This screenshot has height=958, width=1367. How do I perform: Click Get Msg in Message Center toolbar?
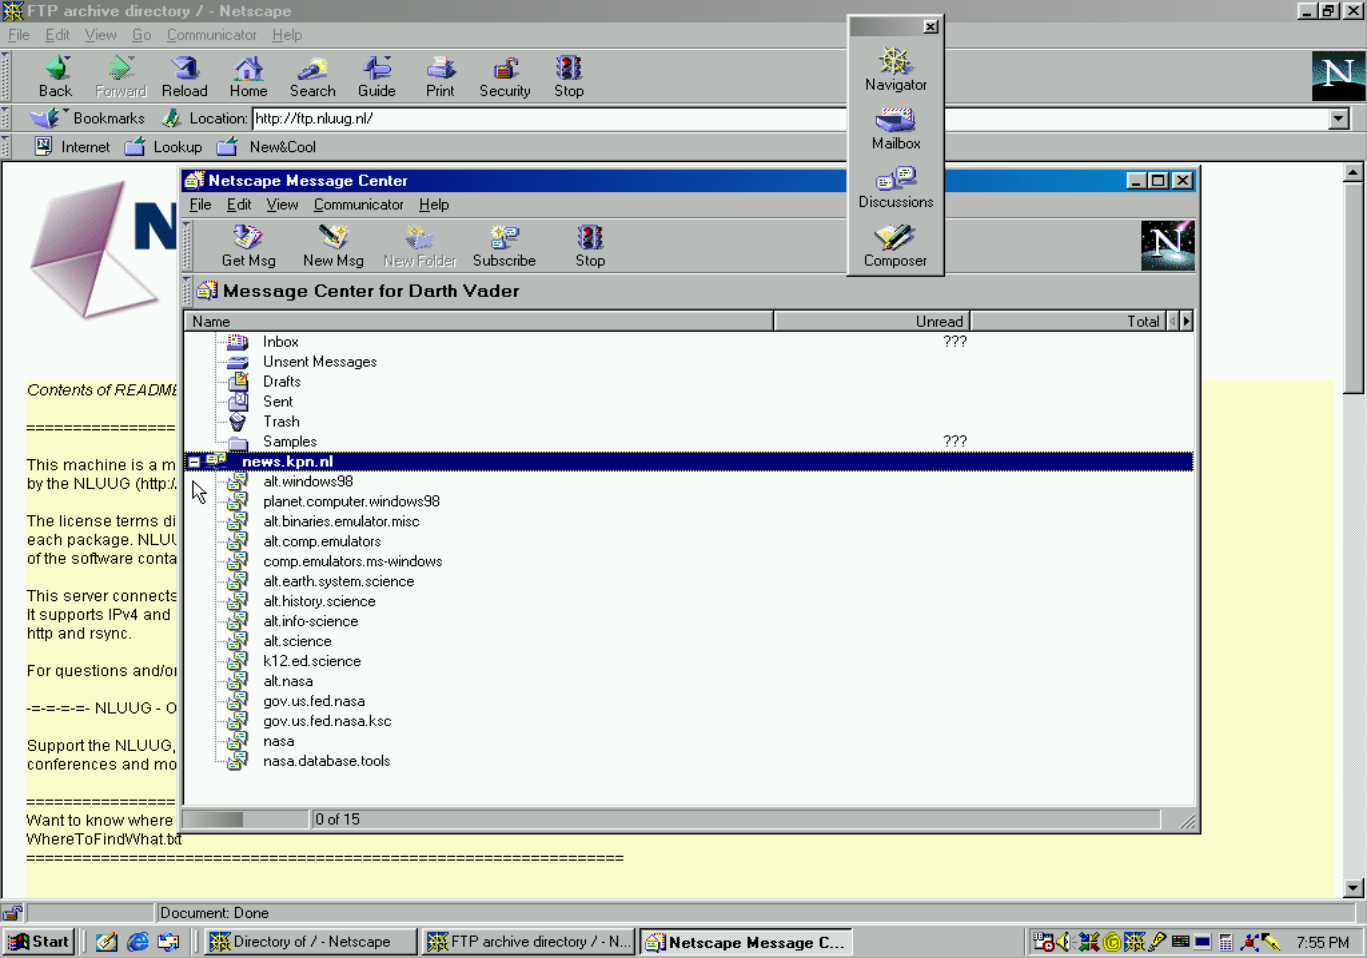pos(248,246)
